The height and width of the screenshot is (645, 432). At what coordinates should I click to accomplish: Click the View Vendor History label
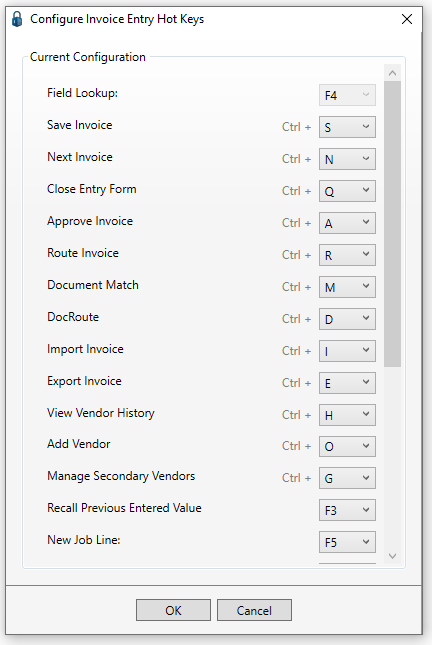[x=101, y=413]
